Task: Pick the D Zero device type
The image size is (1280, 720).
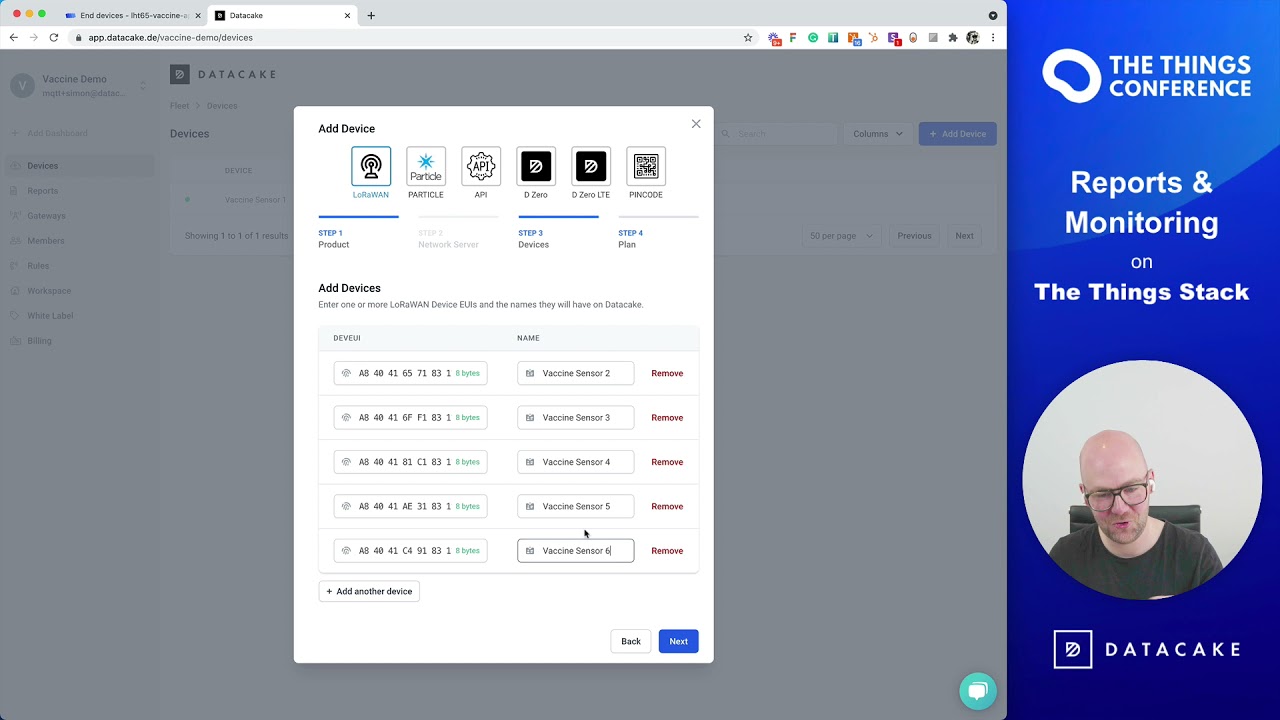Action: click(536, 167)
